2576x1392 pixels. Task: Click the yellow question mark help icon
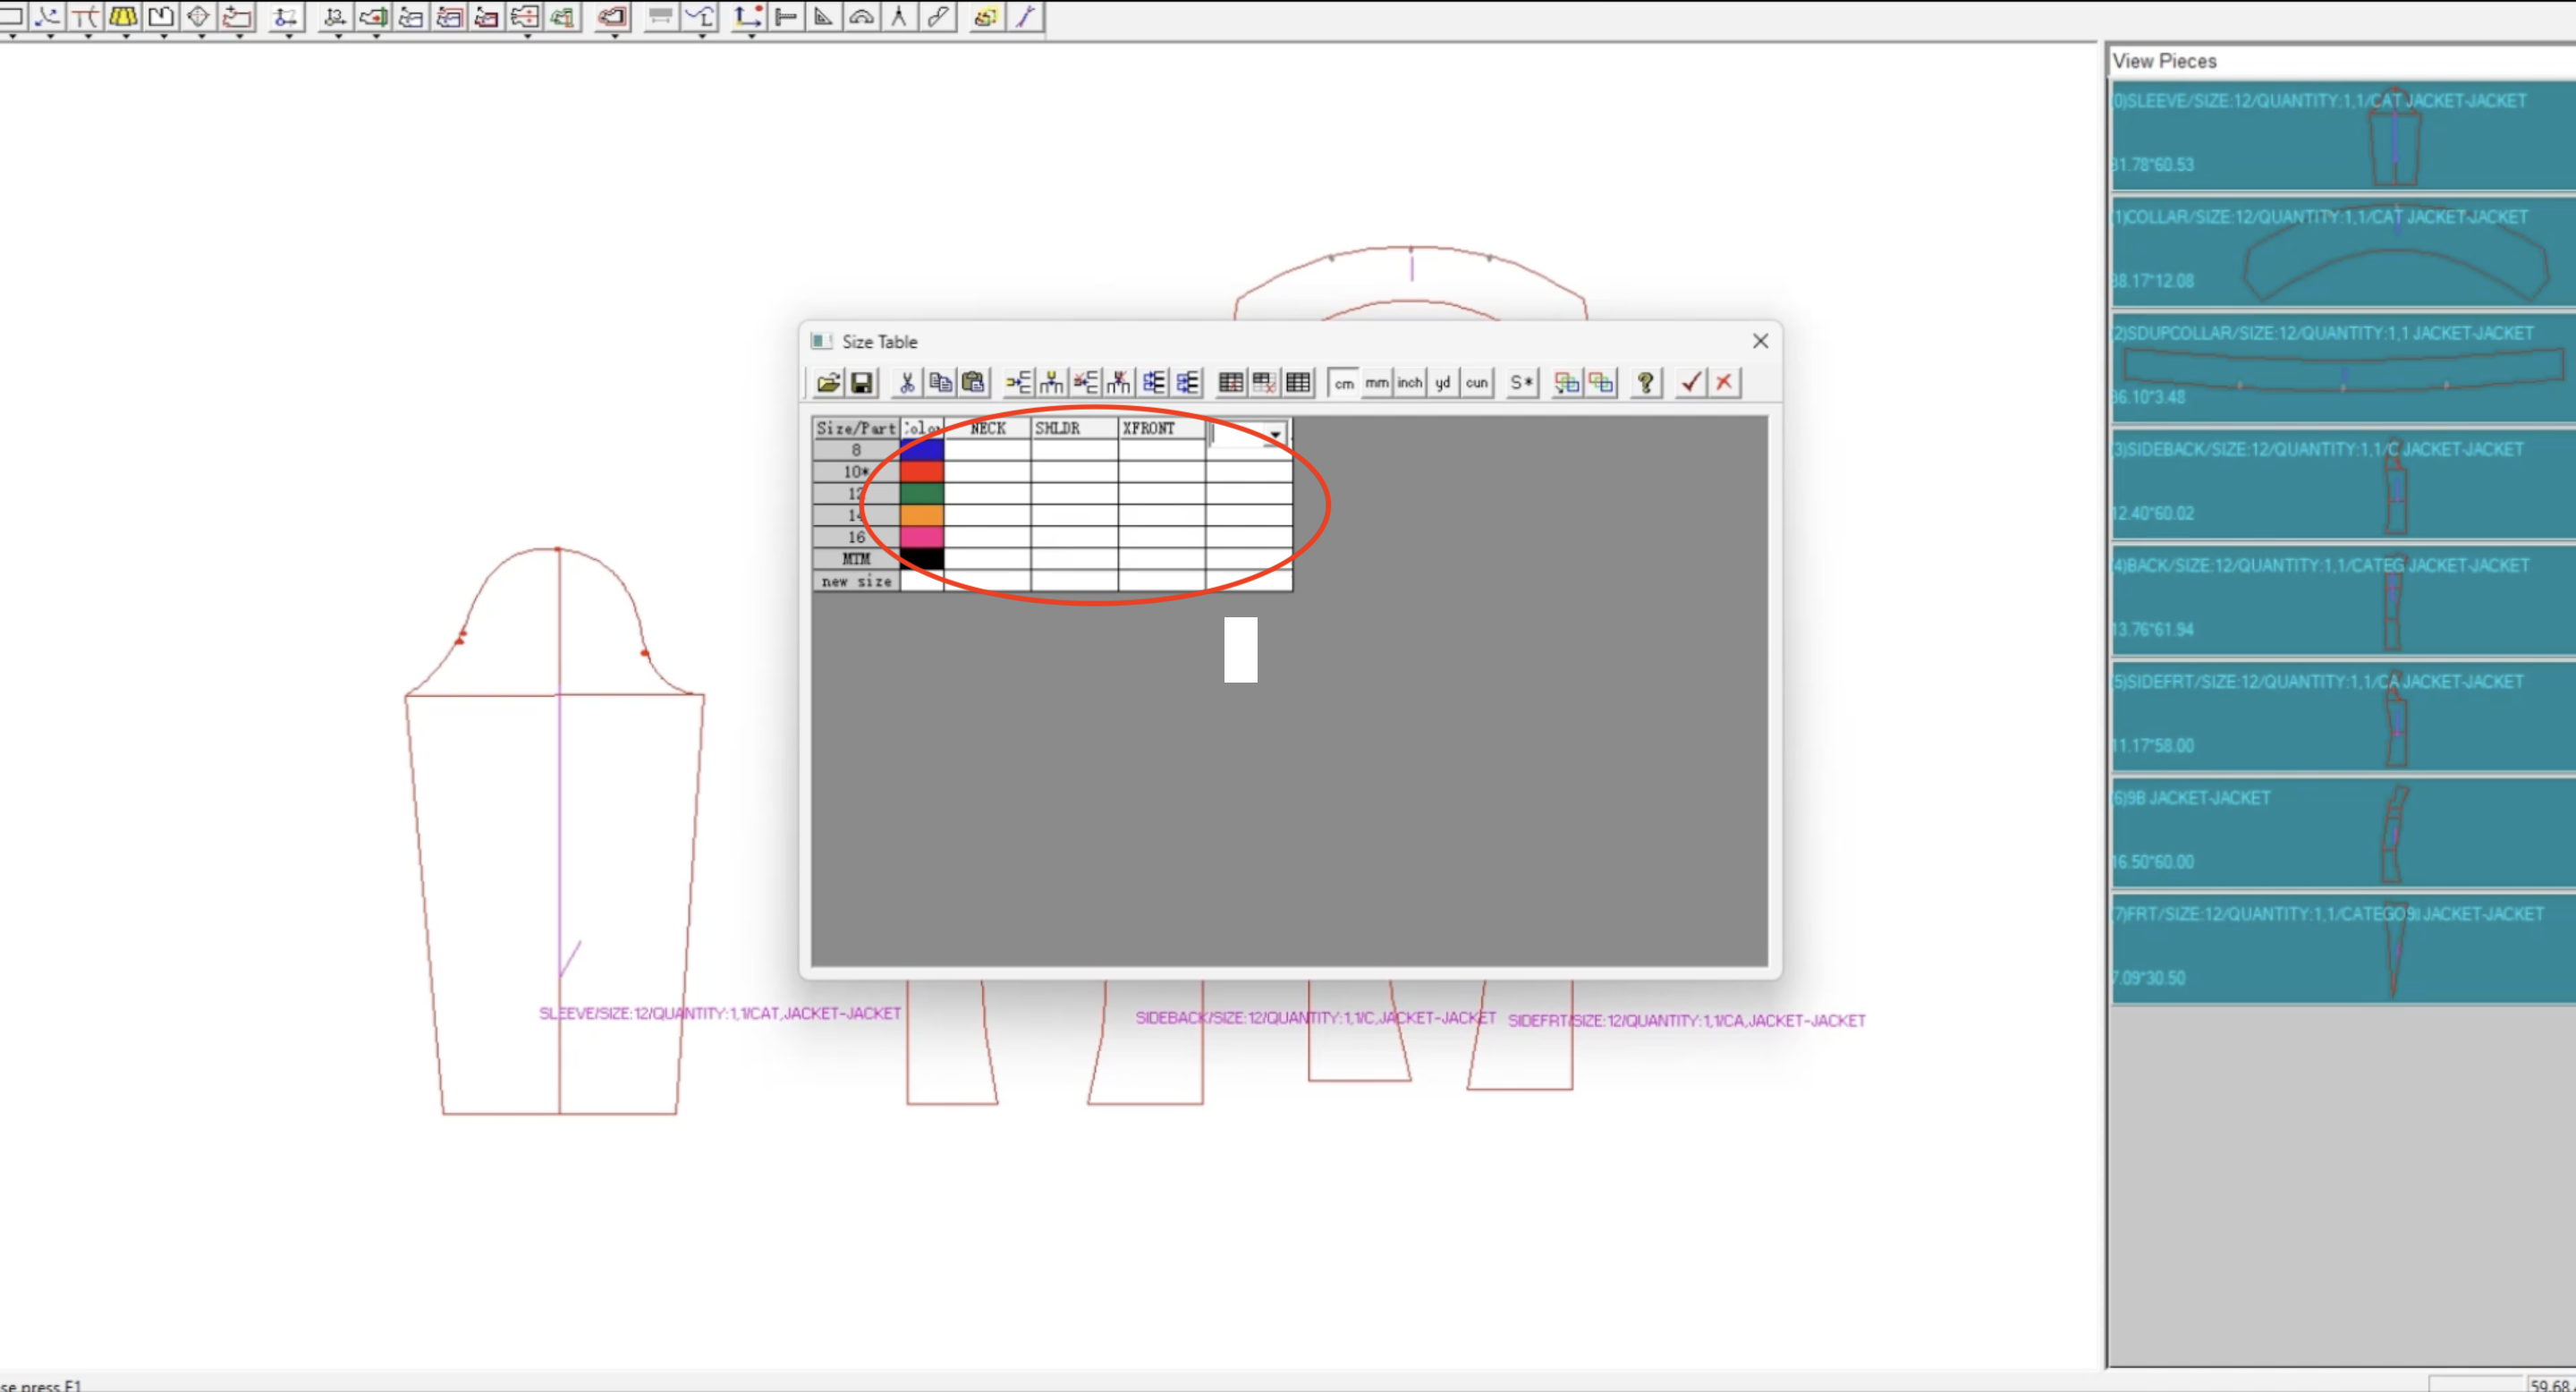pyautogui.click(x=1645, y=382)
